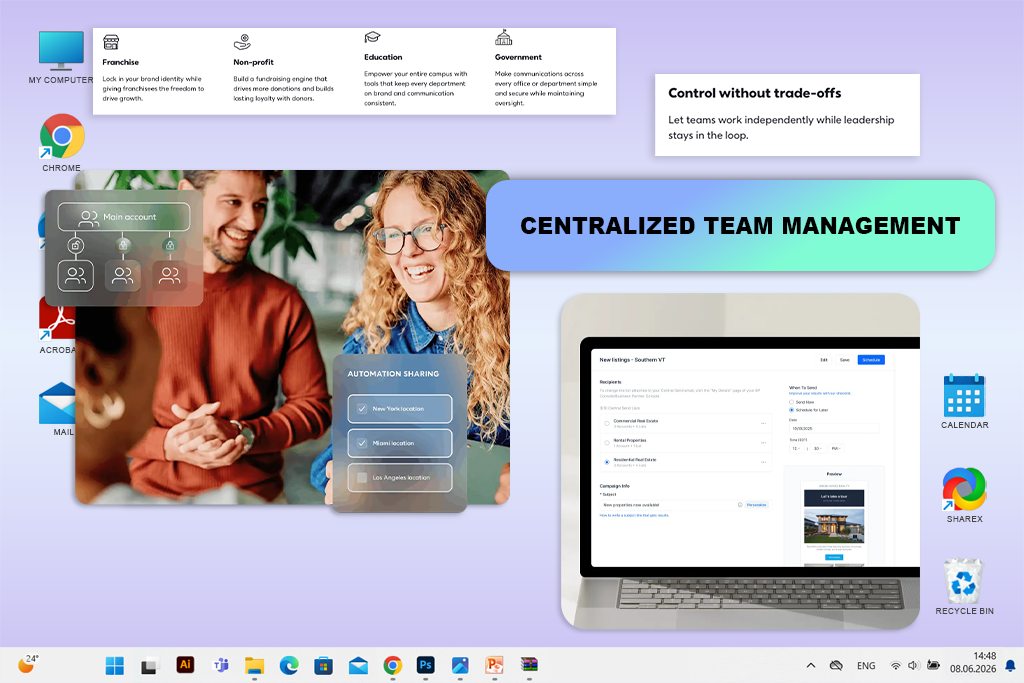Image resolution: width=1024 pixels, height=683 pixels.
Task: Open the volume control in system tray
Action: (x=914, y=665)
